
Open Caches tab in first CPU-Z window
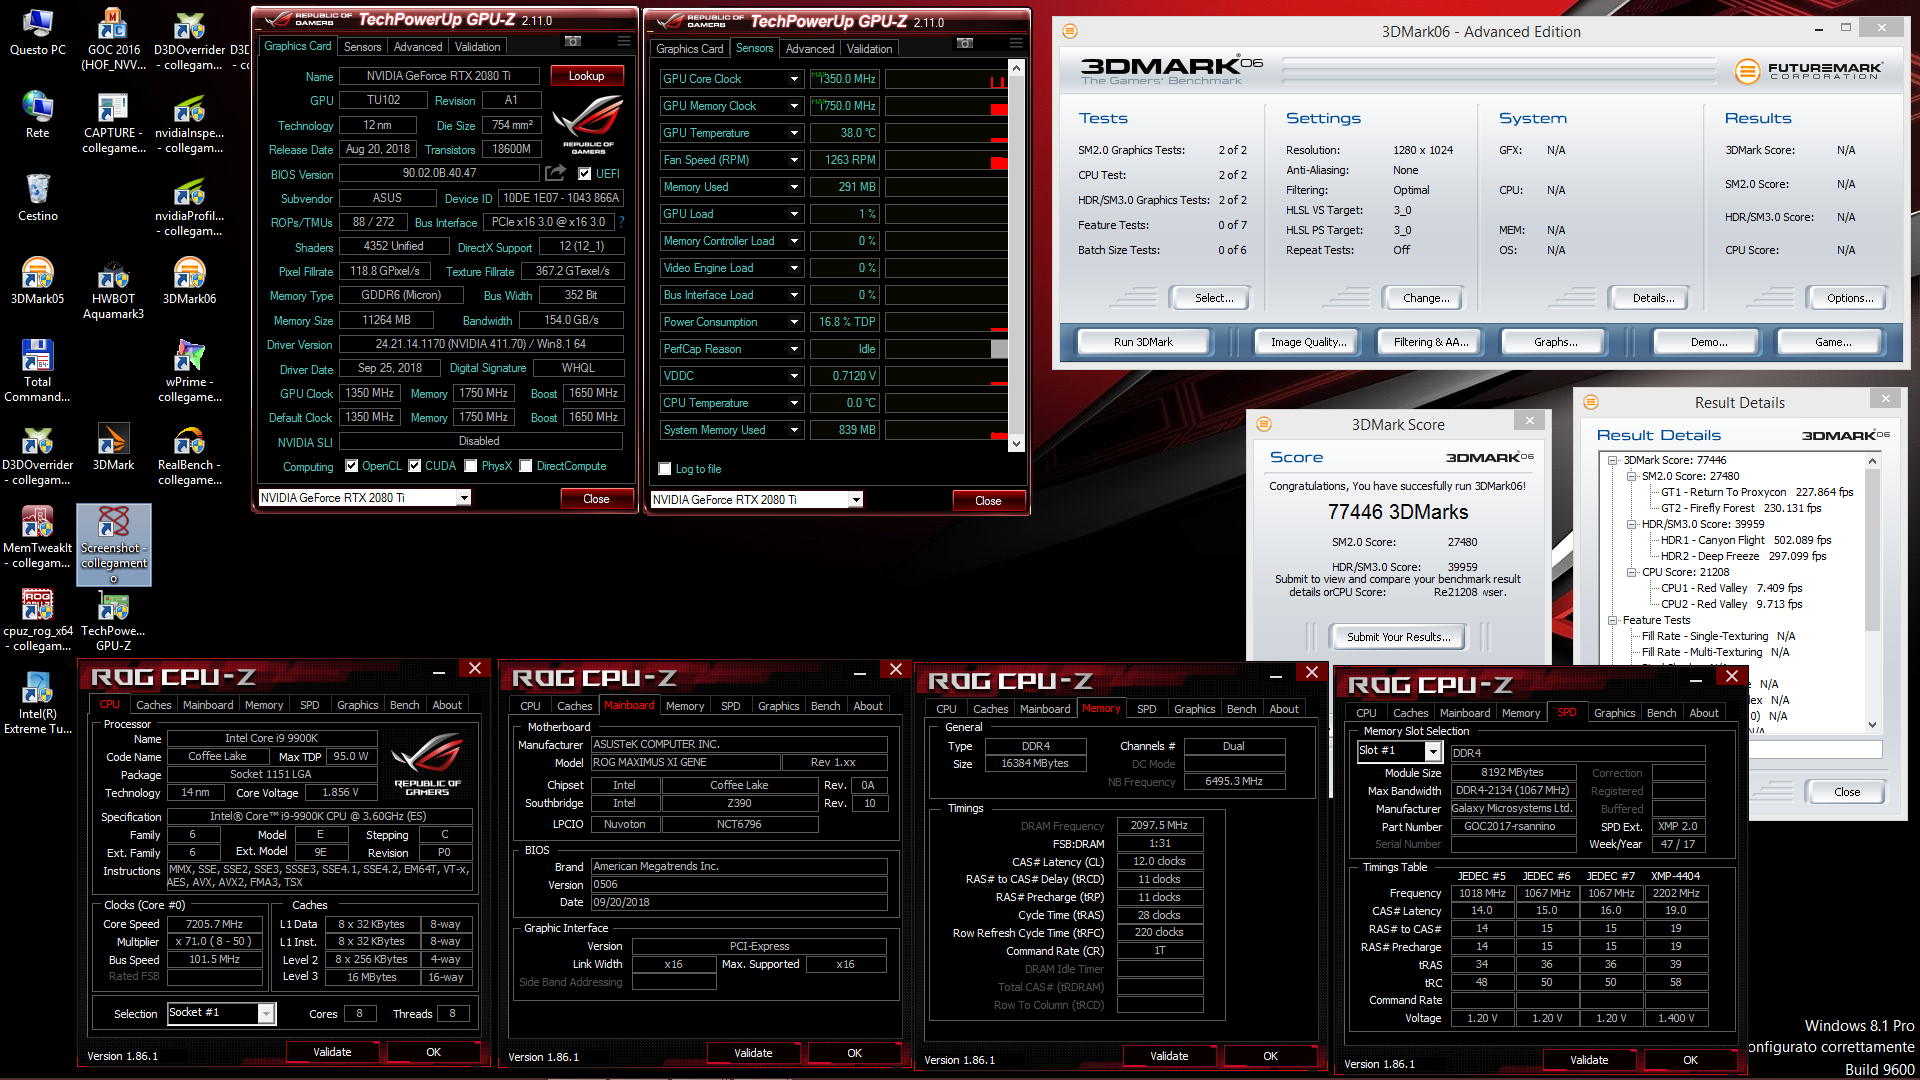tap(153, 705)
